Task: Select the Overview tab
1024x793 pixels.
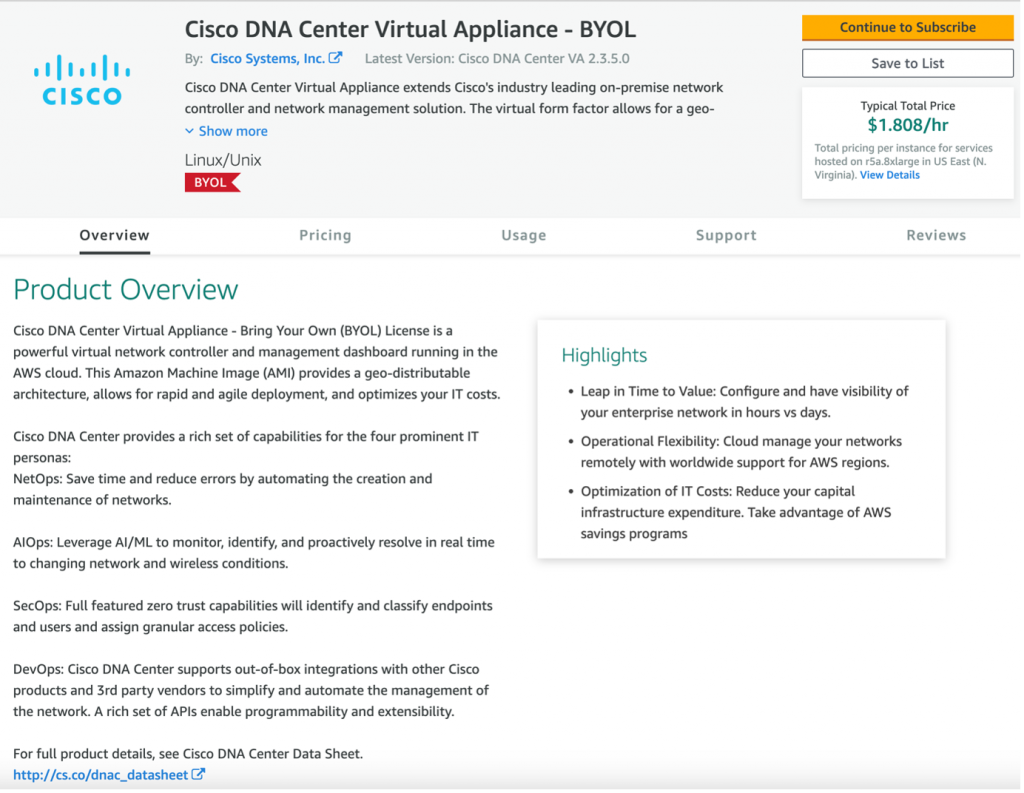Action: click(x=113, y=235)
